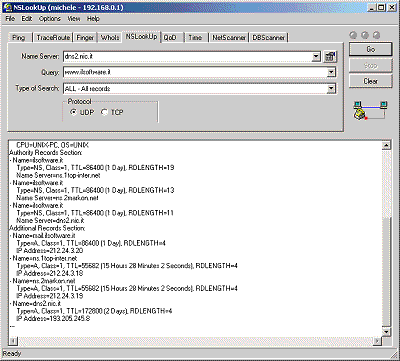This screenshot has height=361, width=400.
Task: Click the CPU=UNIX-PC, OS=UNIX line
Action: point(53,145)
